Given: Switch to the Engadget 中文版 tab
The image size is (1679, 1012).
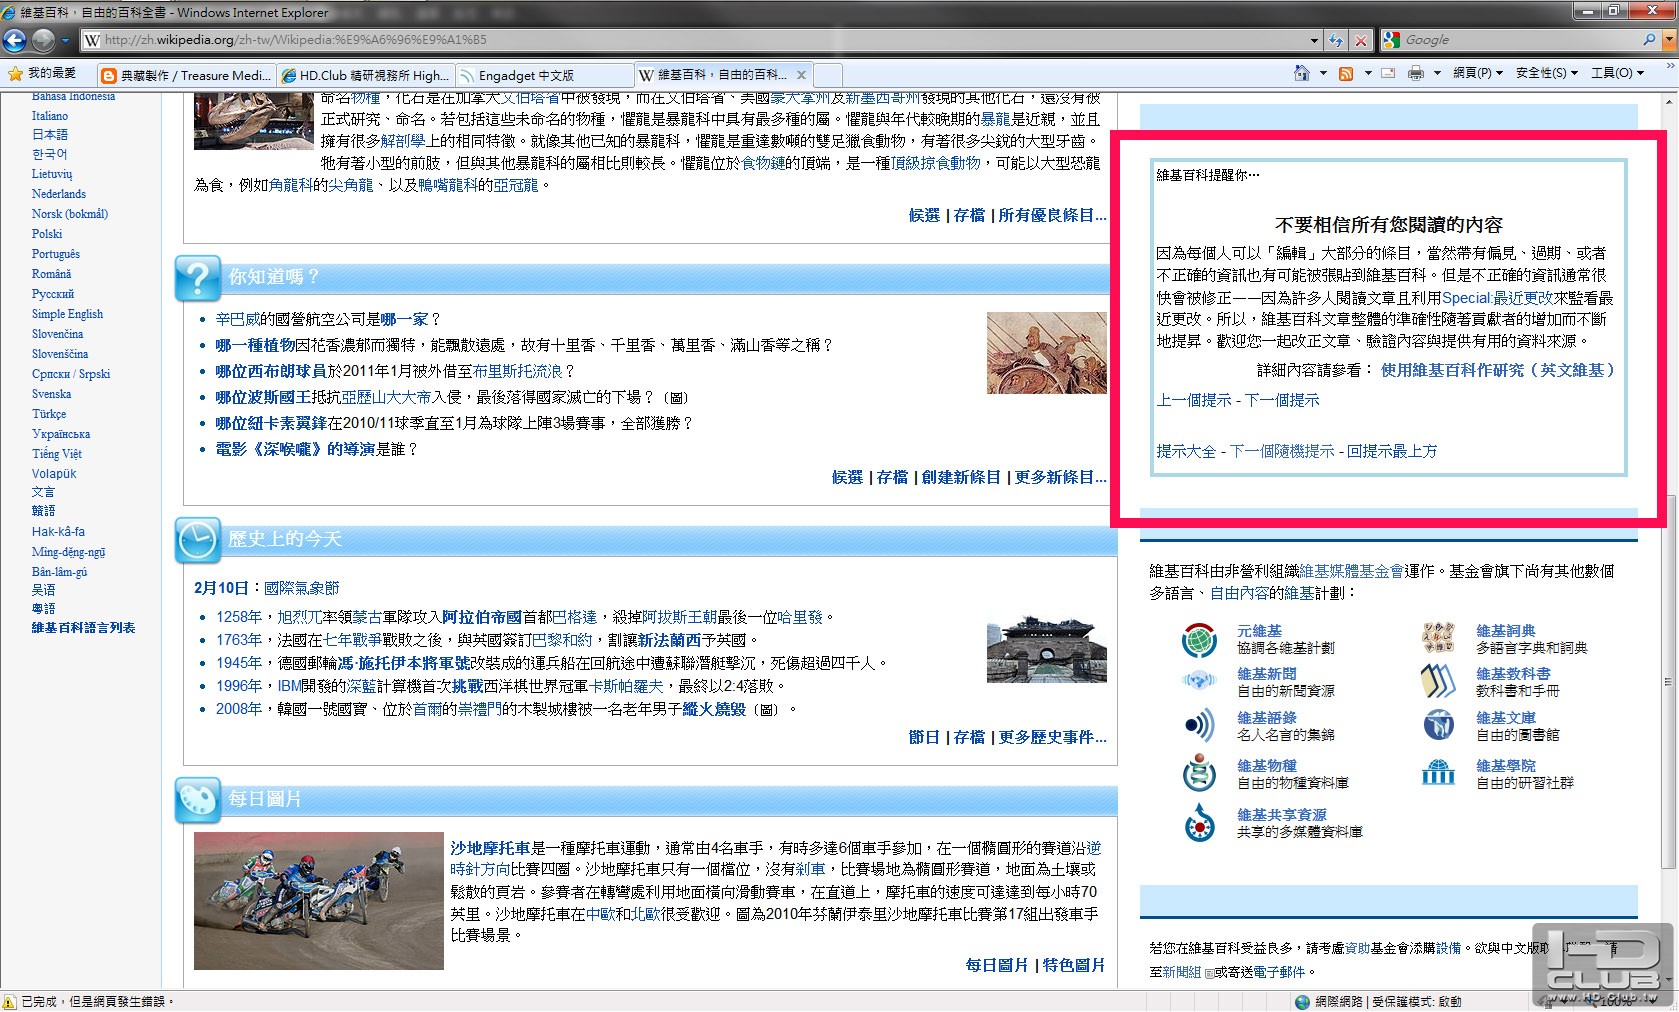Looking at the screenshot, I should (x=544, y=75).
